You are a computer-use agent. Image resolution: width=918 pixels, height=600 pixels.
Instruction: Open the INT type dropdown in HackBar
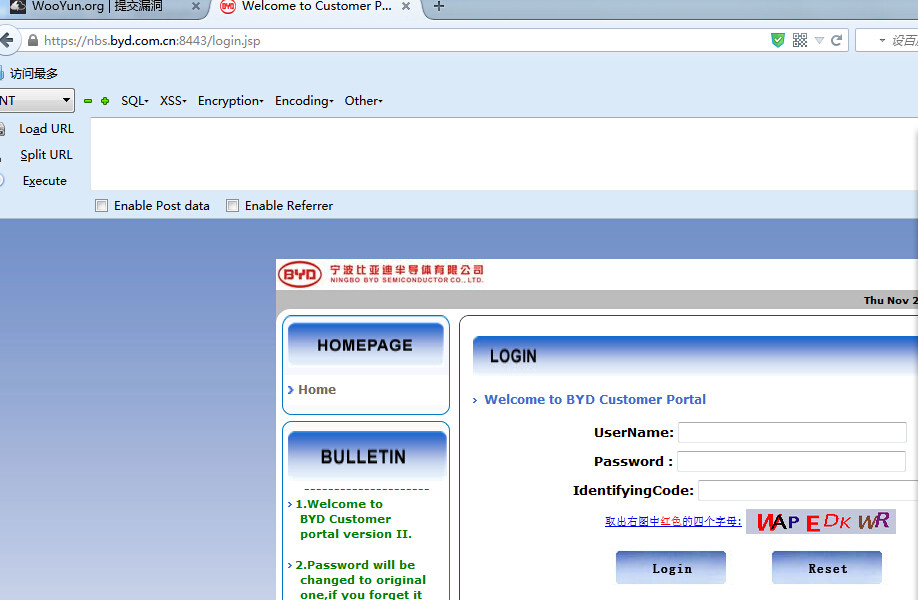(x=36, y=101)
